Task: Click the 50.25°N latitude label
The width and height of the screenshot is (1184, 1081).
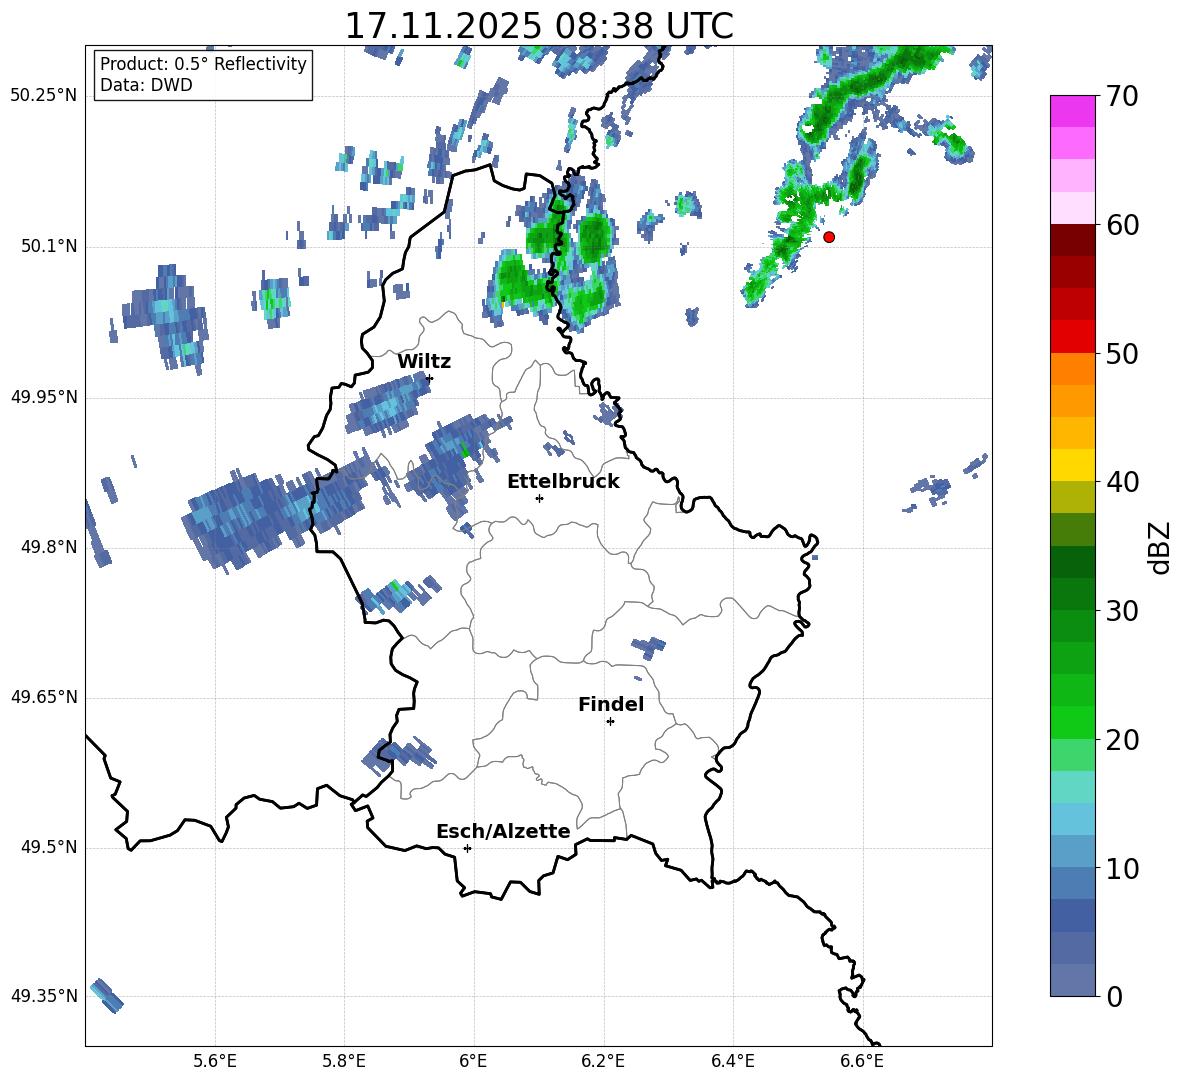Action: 44,96
